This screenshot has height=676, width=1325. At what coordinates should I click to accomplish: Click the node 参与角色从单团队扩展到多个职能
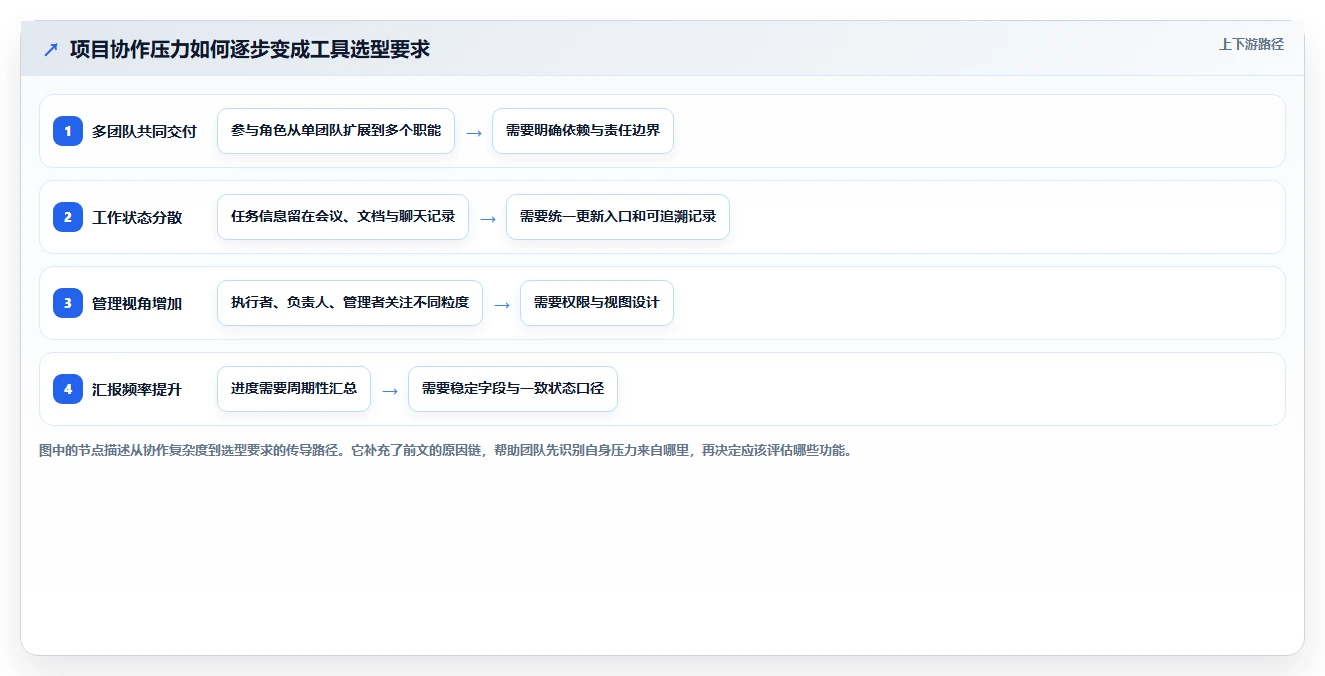click(336, 131)
